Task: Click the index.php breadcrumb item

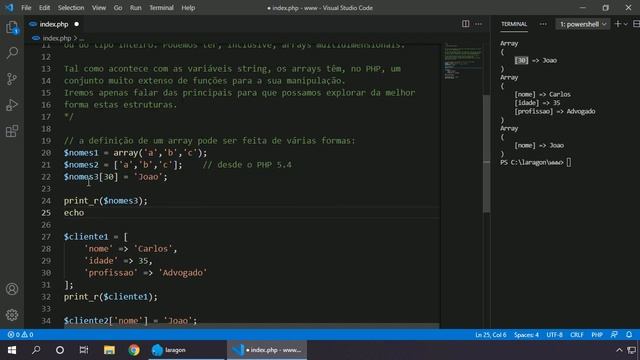Action: pyautogui.click(x=57, y=38)
